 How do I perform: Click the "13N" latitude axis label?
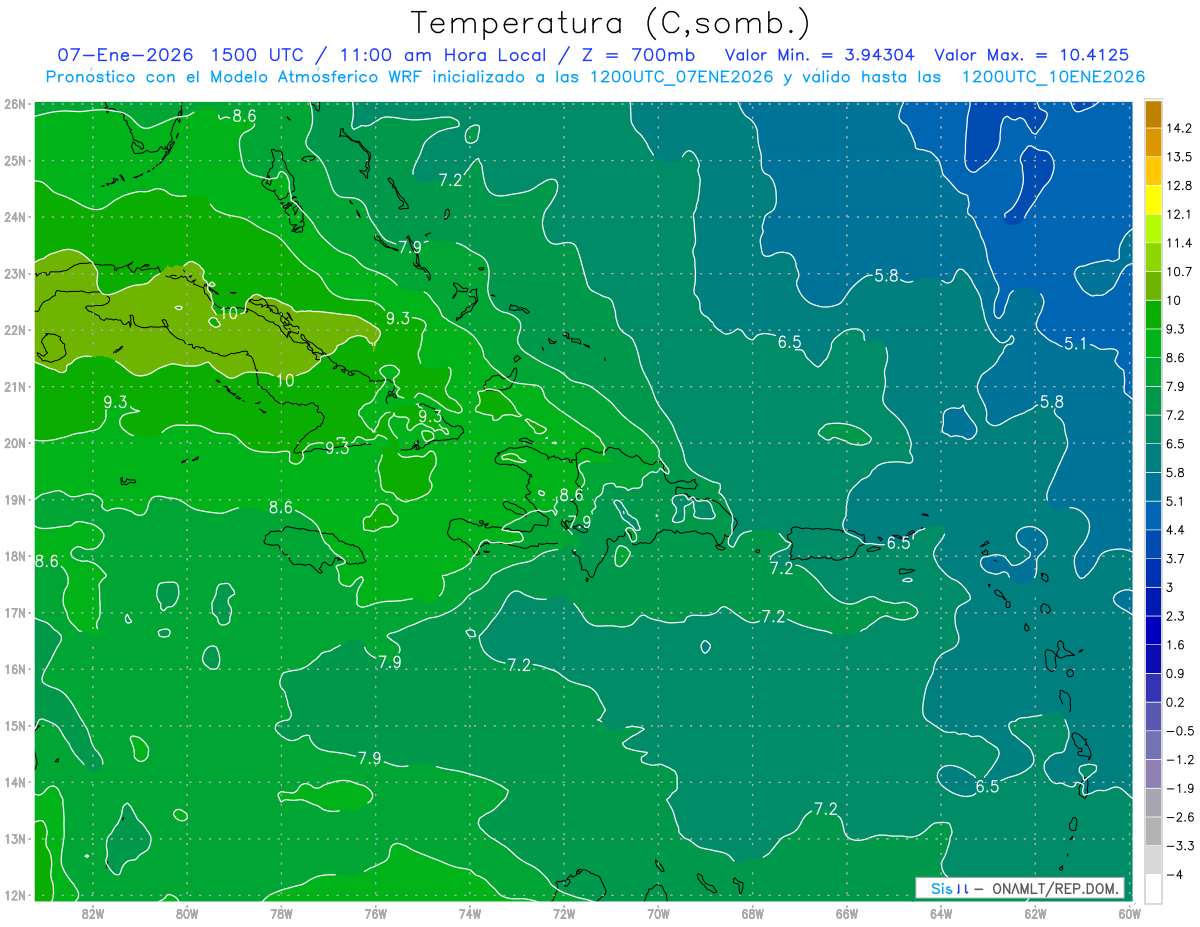(14, 838)
